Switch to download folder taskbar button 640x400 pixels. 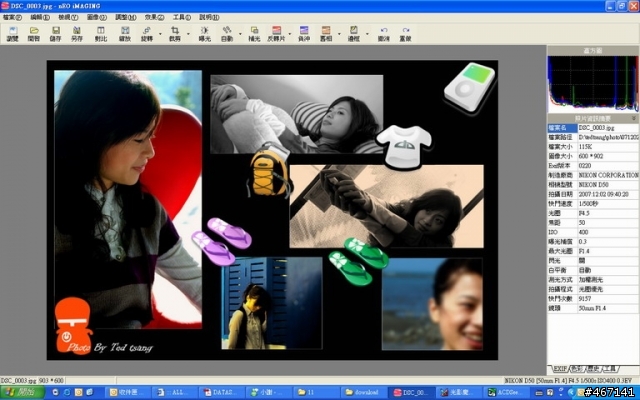(x=362, y=392)
